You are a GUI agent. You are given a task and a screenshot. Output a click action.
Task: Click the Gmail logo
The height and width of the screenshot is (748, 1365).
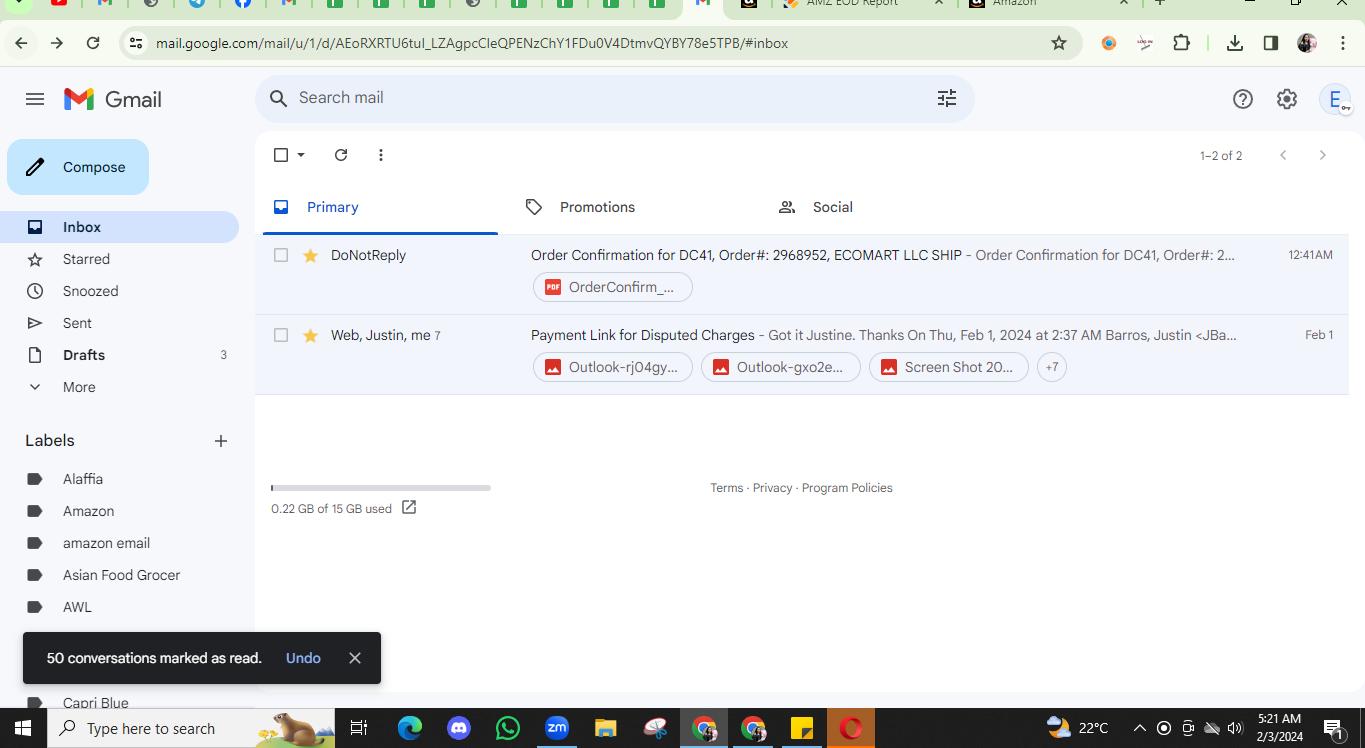[x=113, y=99]
